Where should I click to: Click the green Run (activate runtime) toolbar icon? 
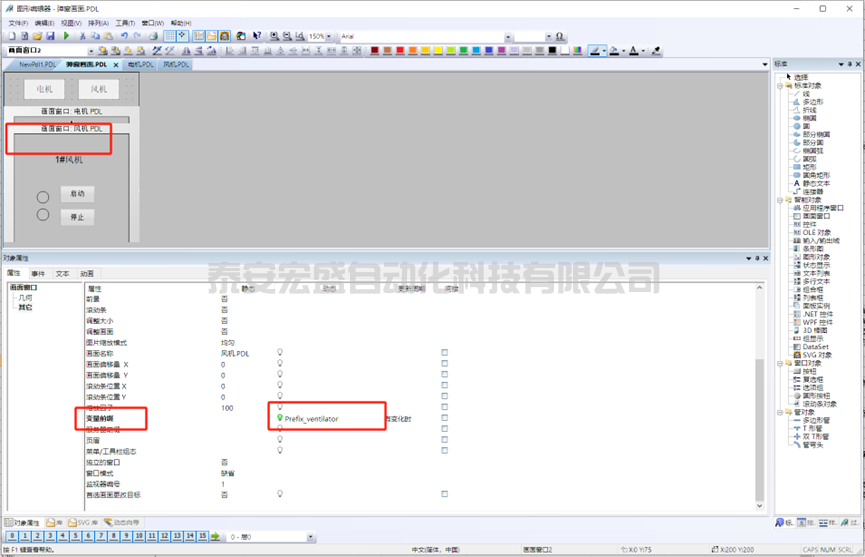click(67, 36)
